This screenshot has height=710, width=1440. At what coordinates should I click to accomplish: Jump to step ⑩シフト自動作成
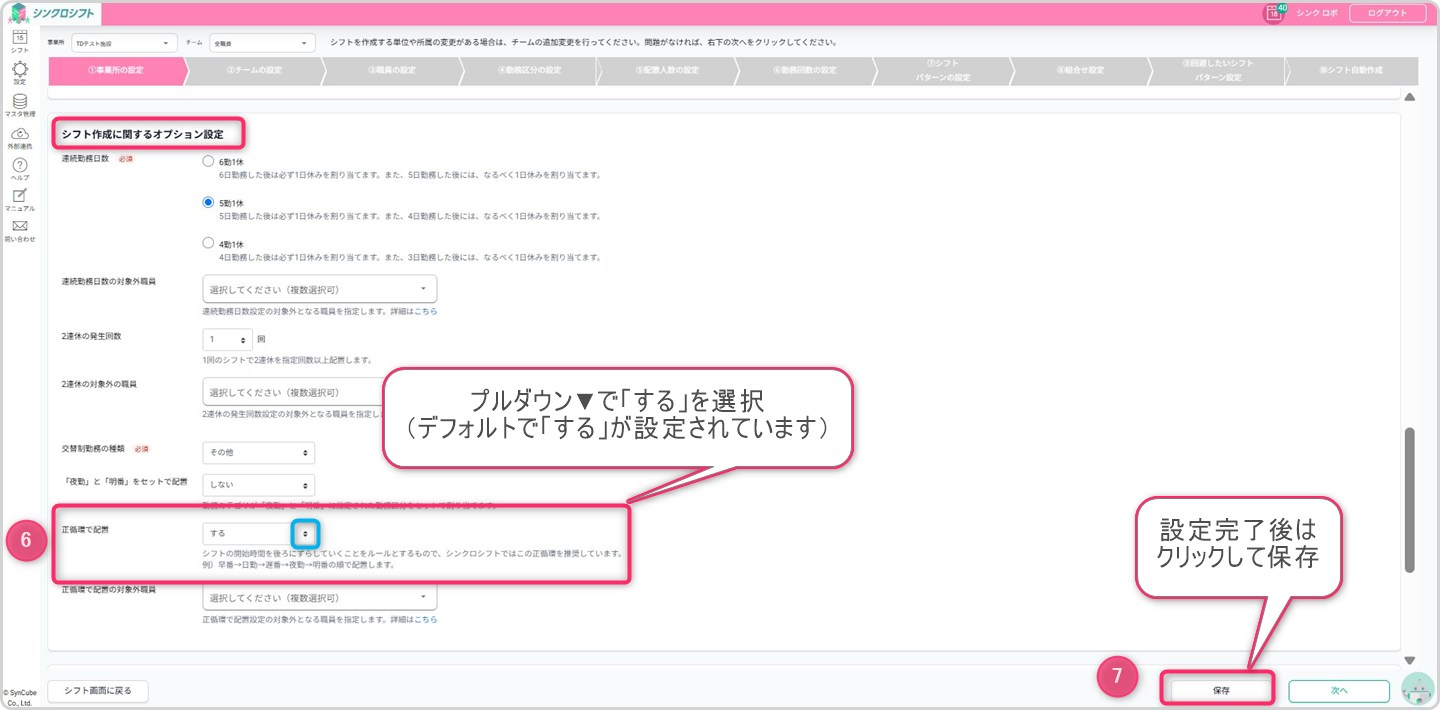(x=1350, y=70)
